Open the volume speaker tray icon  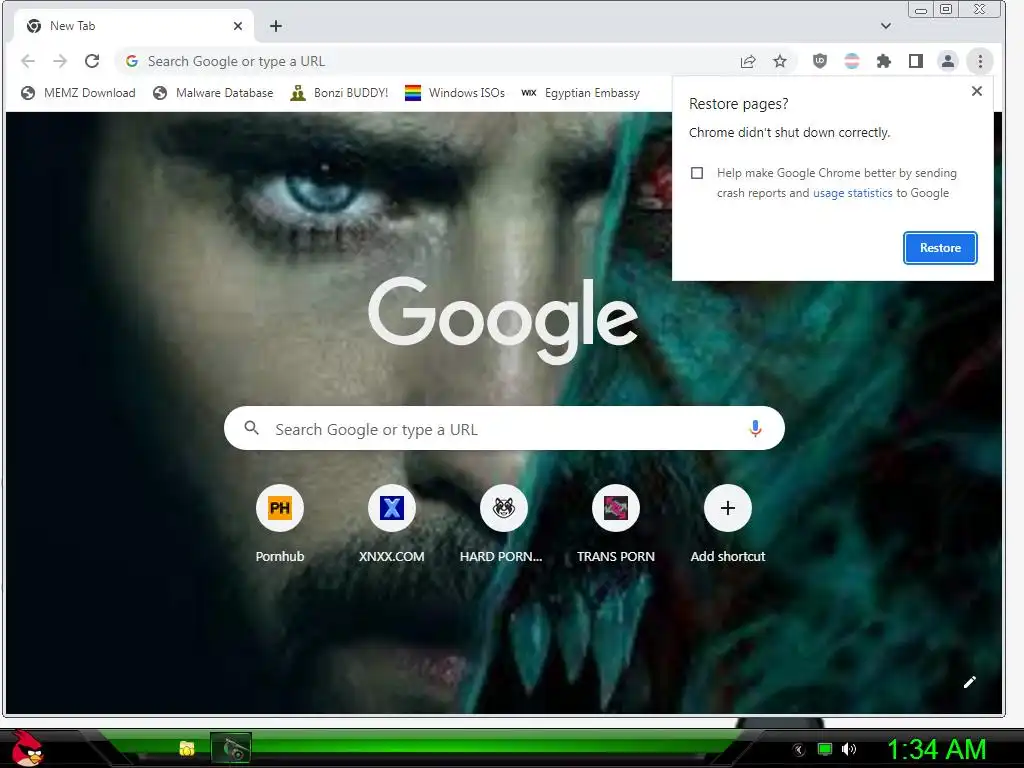[848, 749]
